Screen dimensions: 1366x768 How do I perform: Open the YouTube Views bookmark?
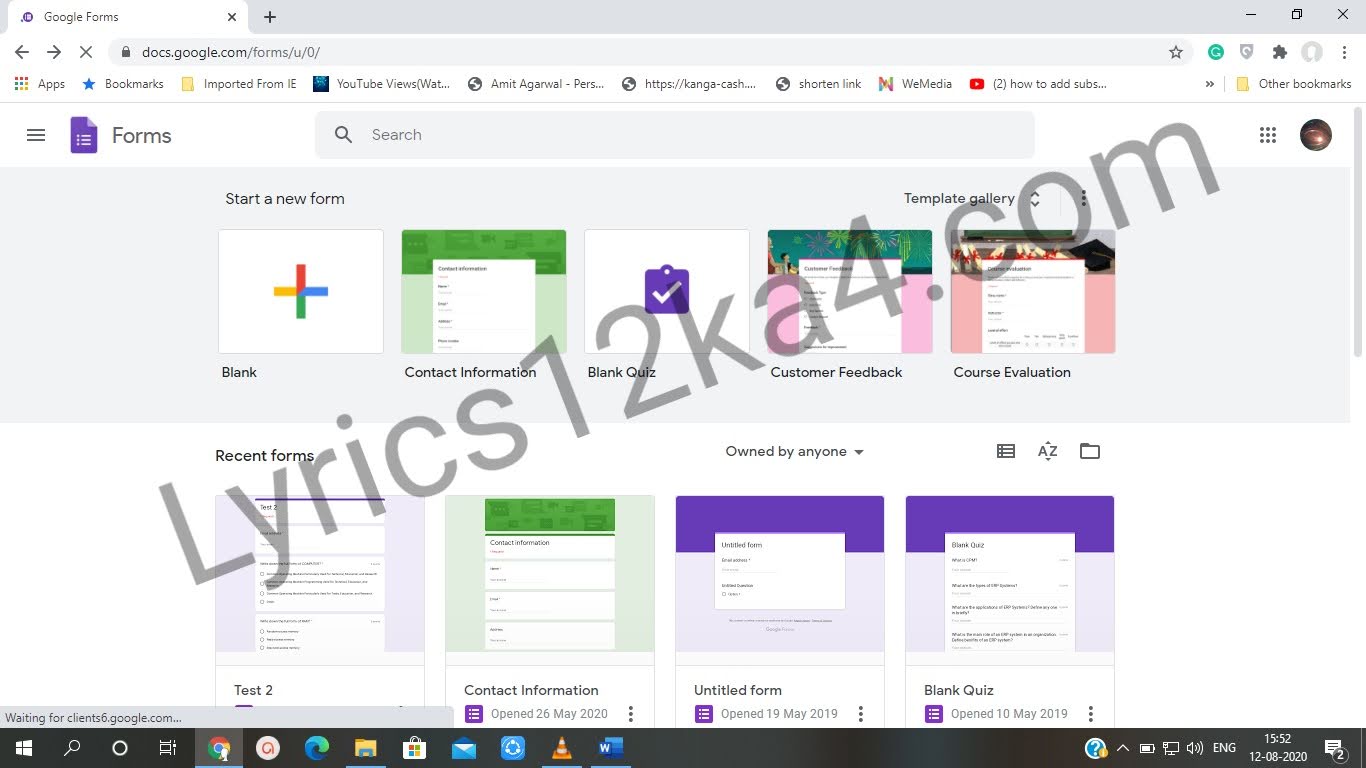[382, 84]
